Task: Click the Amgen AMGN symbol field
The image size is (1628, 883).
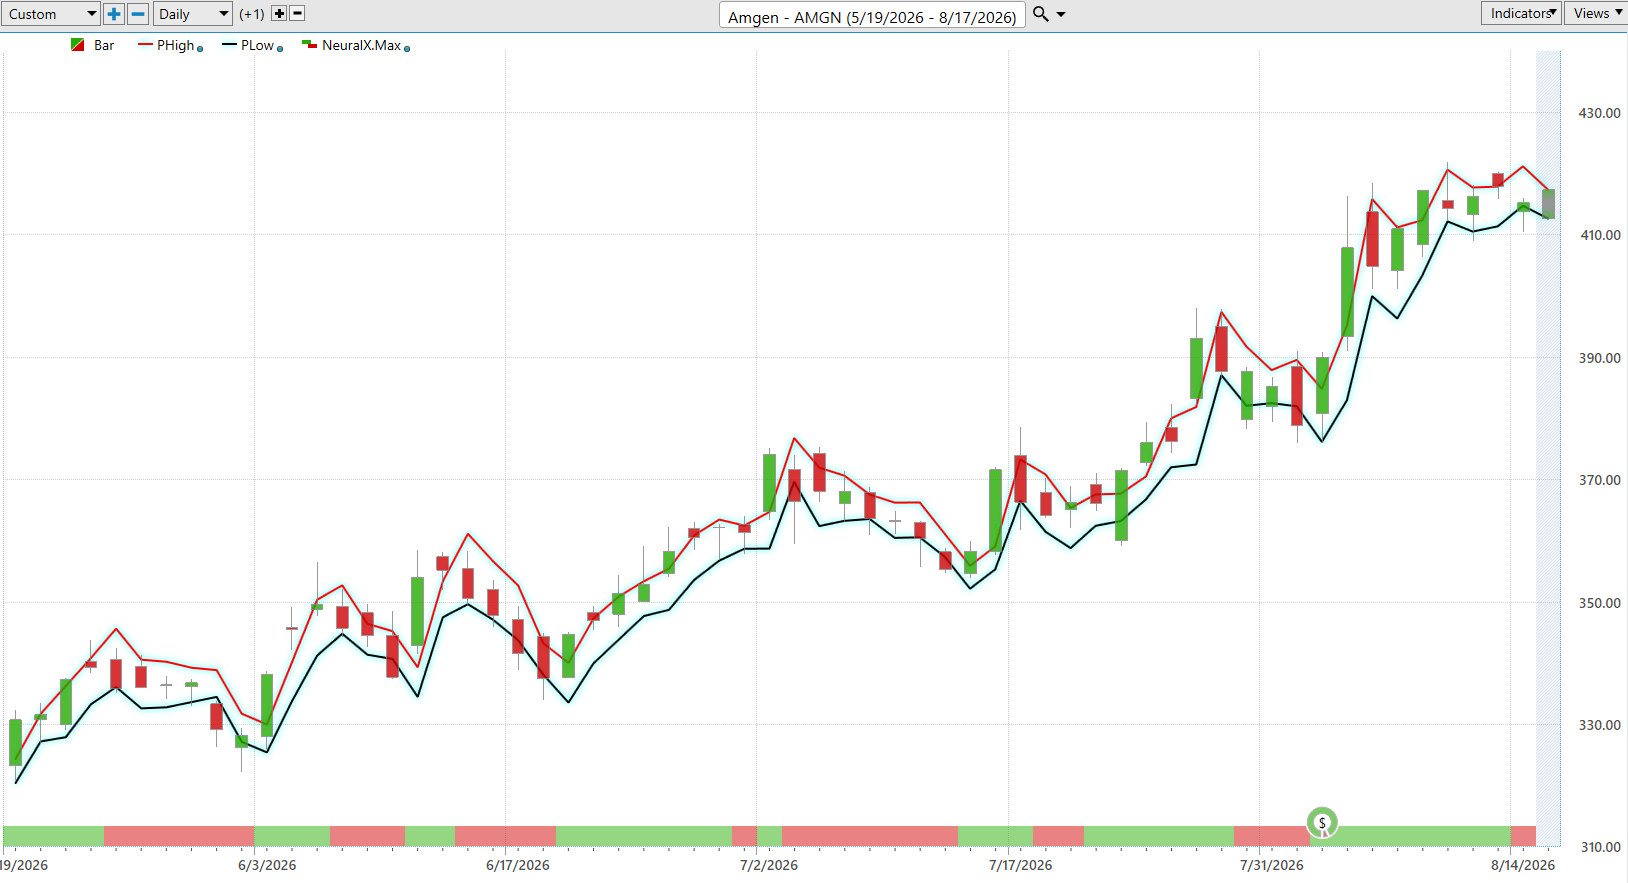Action: (x=872, y=16)
